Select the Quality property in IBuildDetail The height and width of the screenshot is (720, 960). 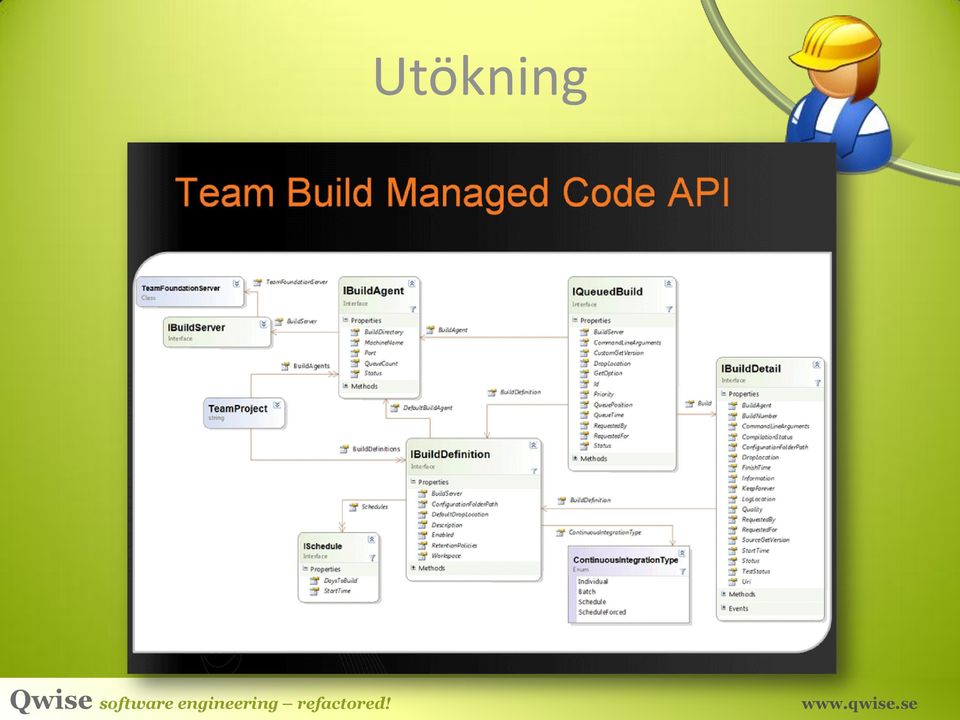[752, 509]
